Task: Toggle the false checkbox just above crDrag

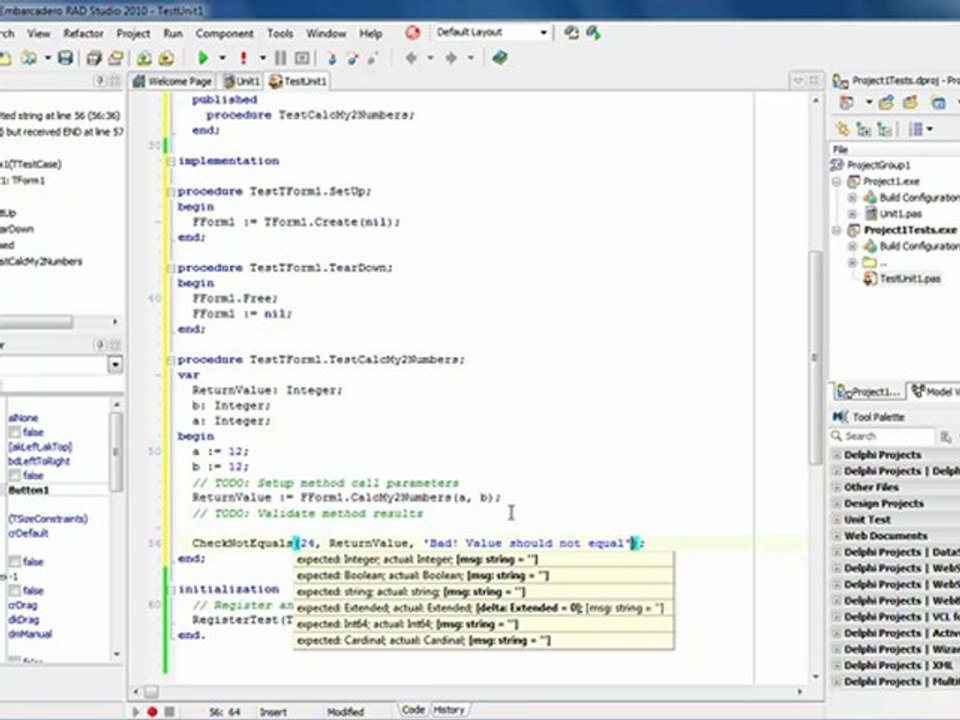Action: 15,591
